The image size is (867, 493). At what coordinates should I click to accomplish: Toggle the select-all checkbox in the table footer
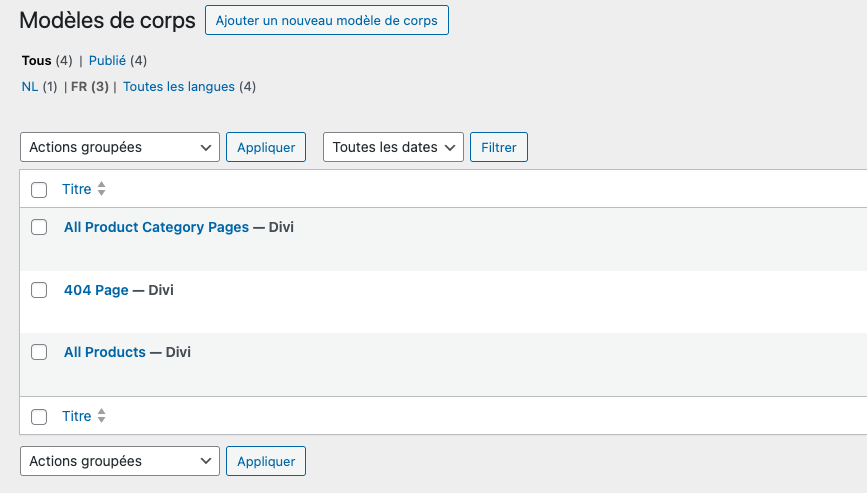39,416
